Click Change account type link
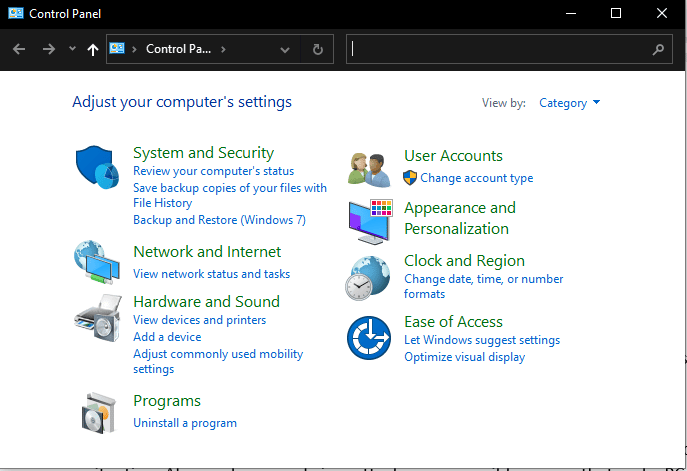 click(x=476, y=178)
